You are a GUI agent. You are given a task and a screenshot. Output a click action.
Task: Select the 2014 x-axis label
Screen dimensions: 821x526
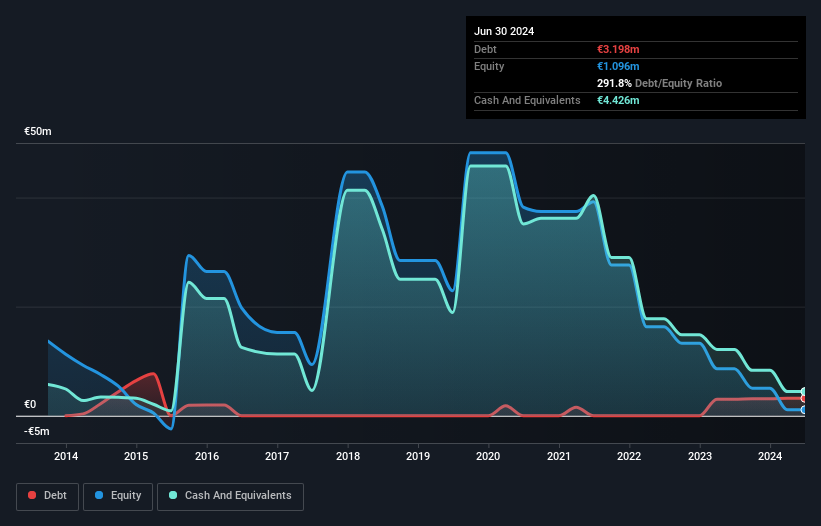(66, 456)
